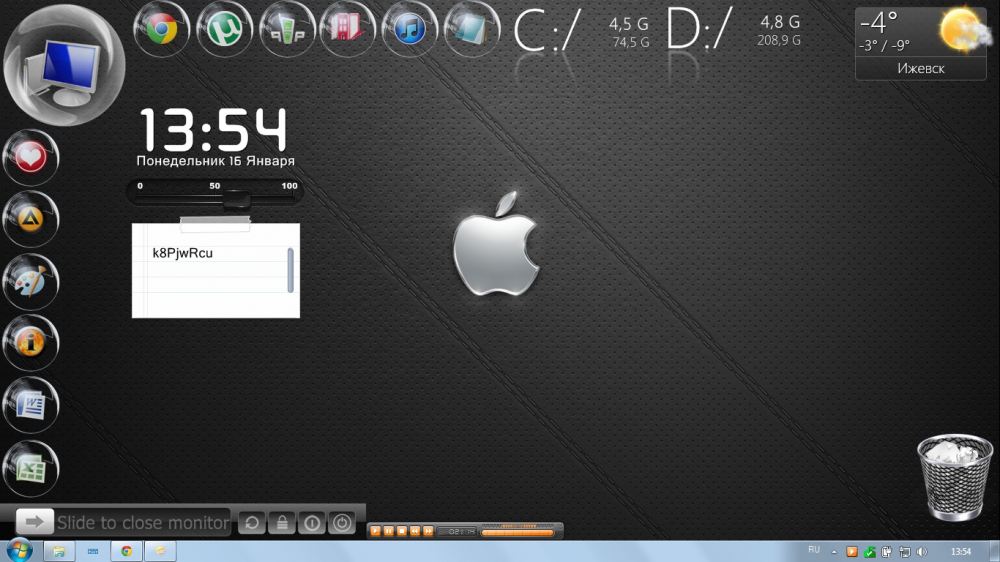Open the C:/ drive widget
The height and width of the screenshot is (562, 1000).
click(x=582, y=32)
